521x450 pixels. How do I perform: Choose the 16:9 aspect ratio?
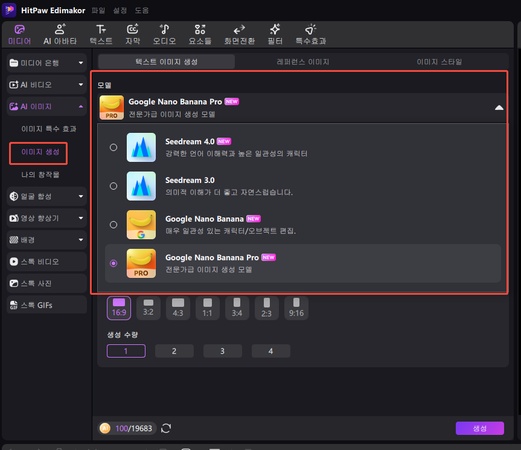point(119,308)
